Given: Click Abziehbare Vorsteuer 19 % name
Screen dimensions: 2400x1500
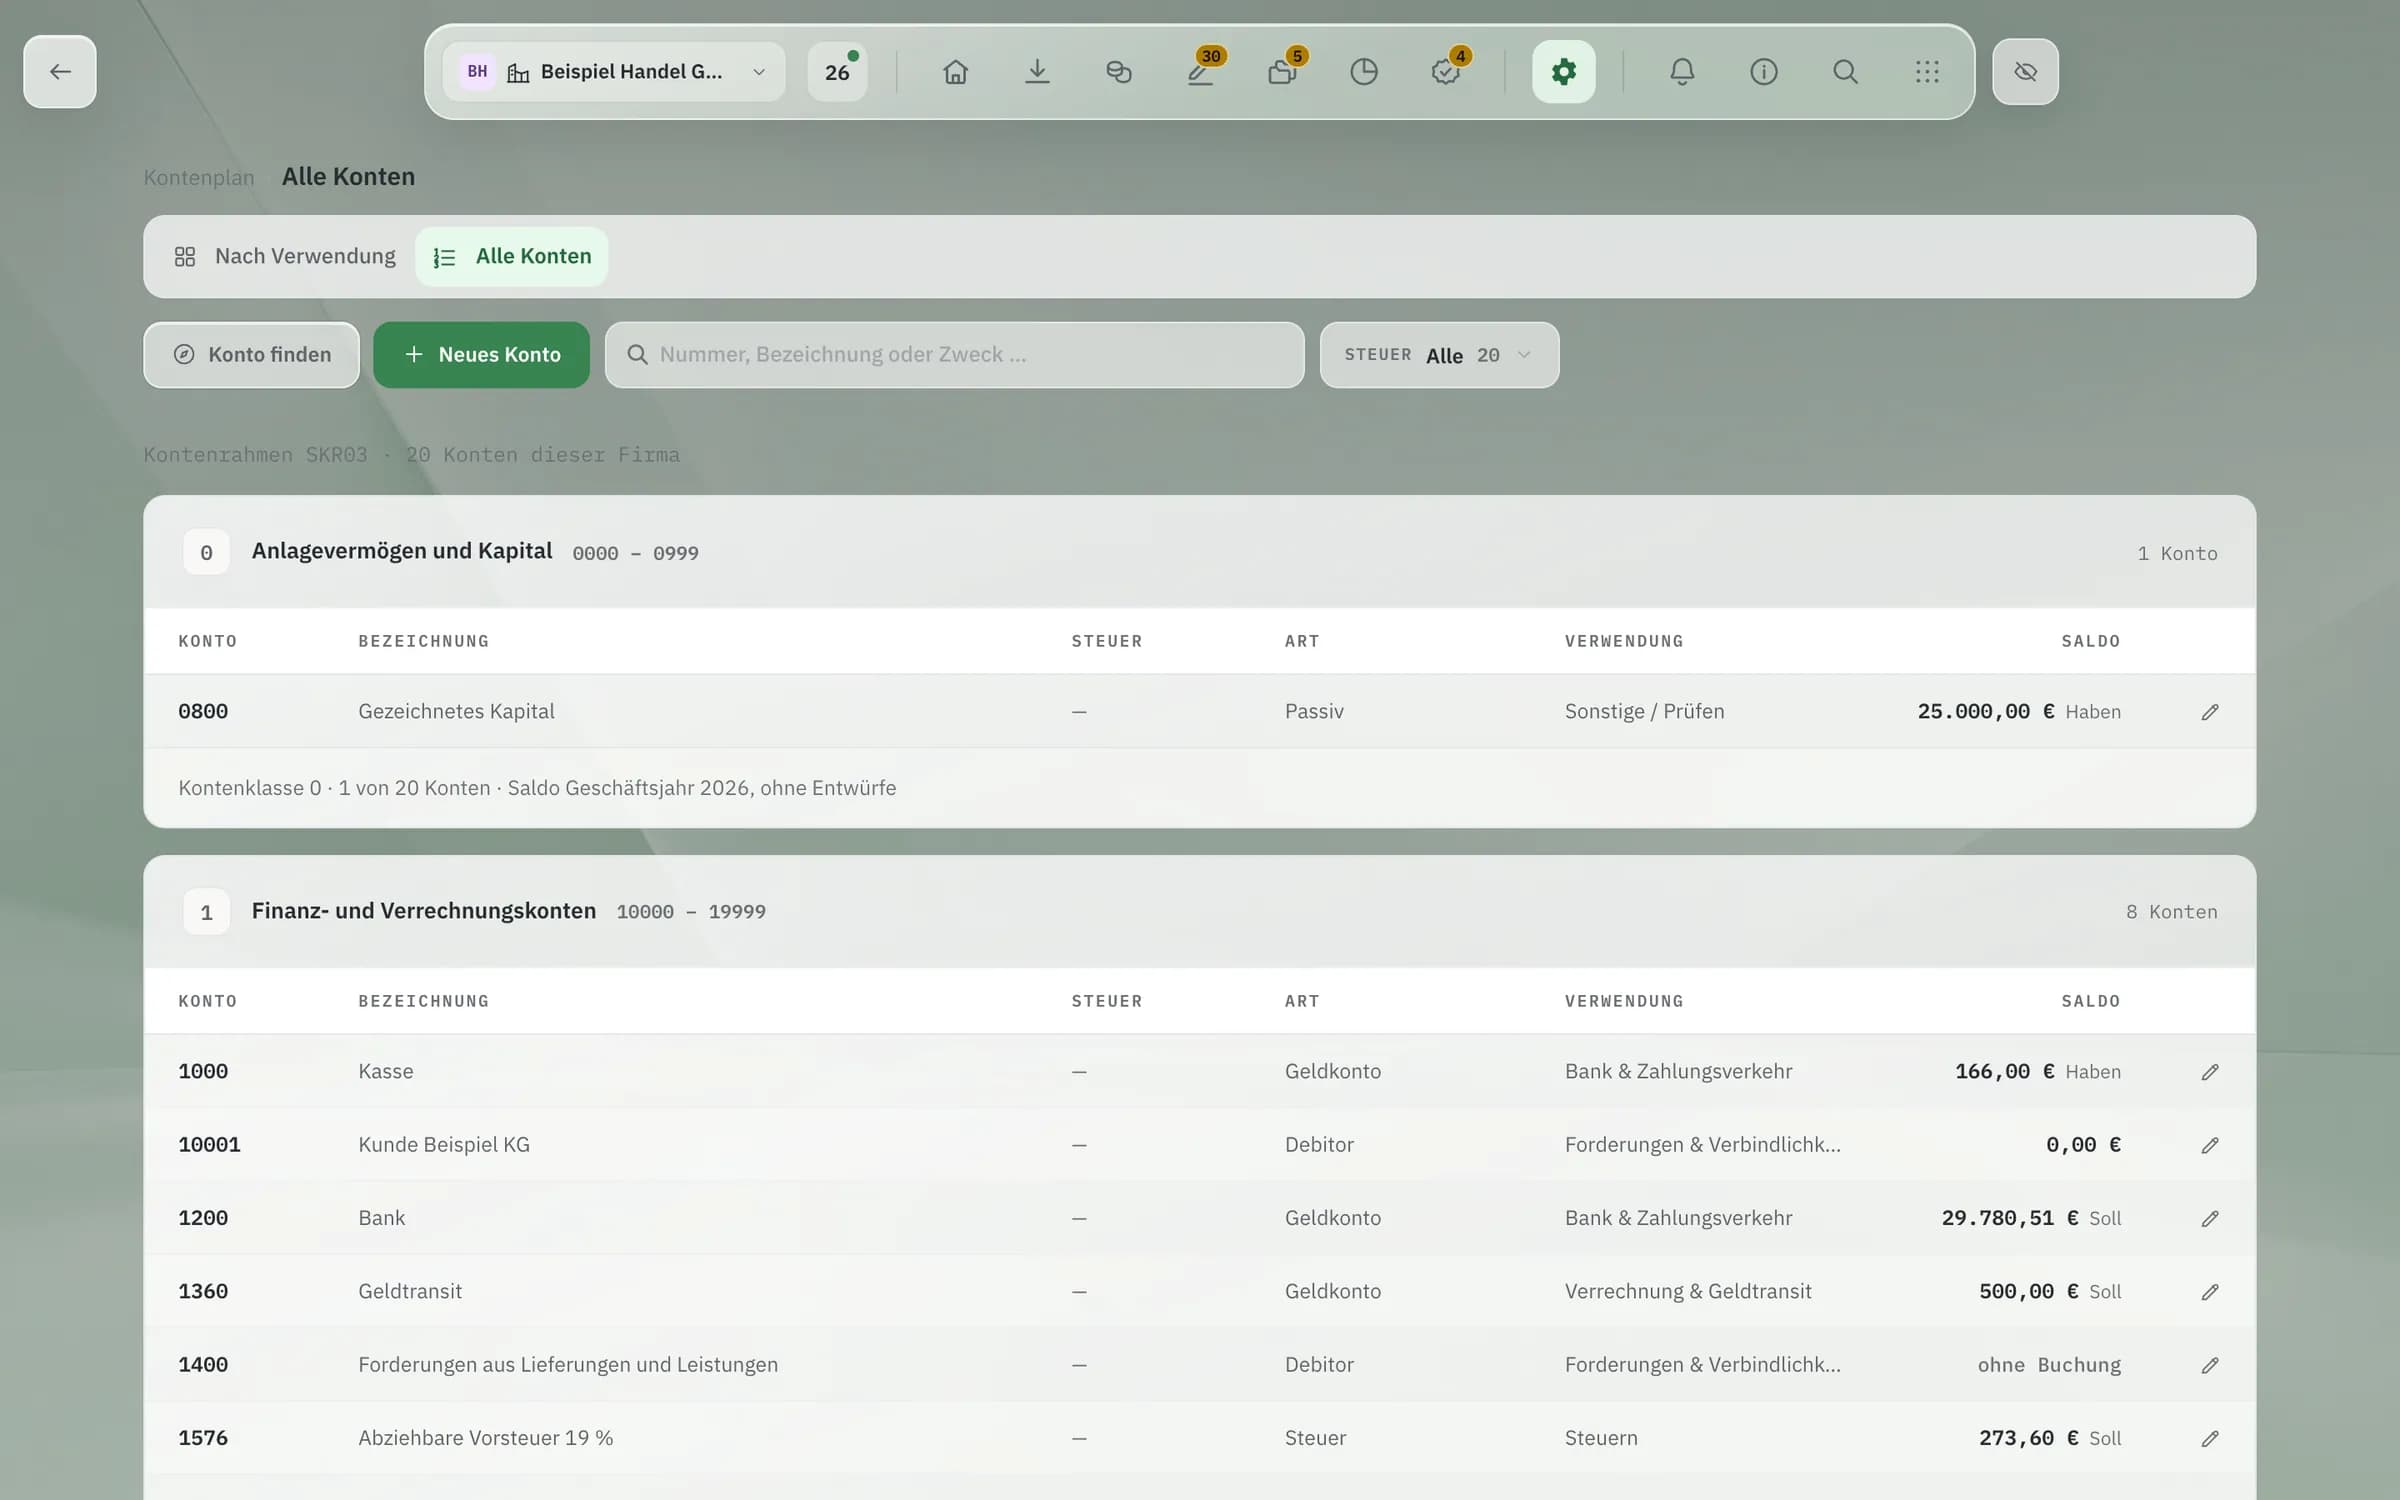Looking at the screenshot, I should click(x=486, y=1438).
